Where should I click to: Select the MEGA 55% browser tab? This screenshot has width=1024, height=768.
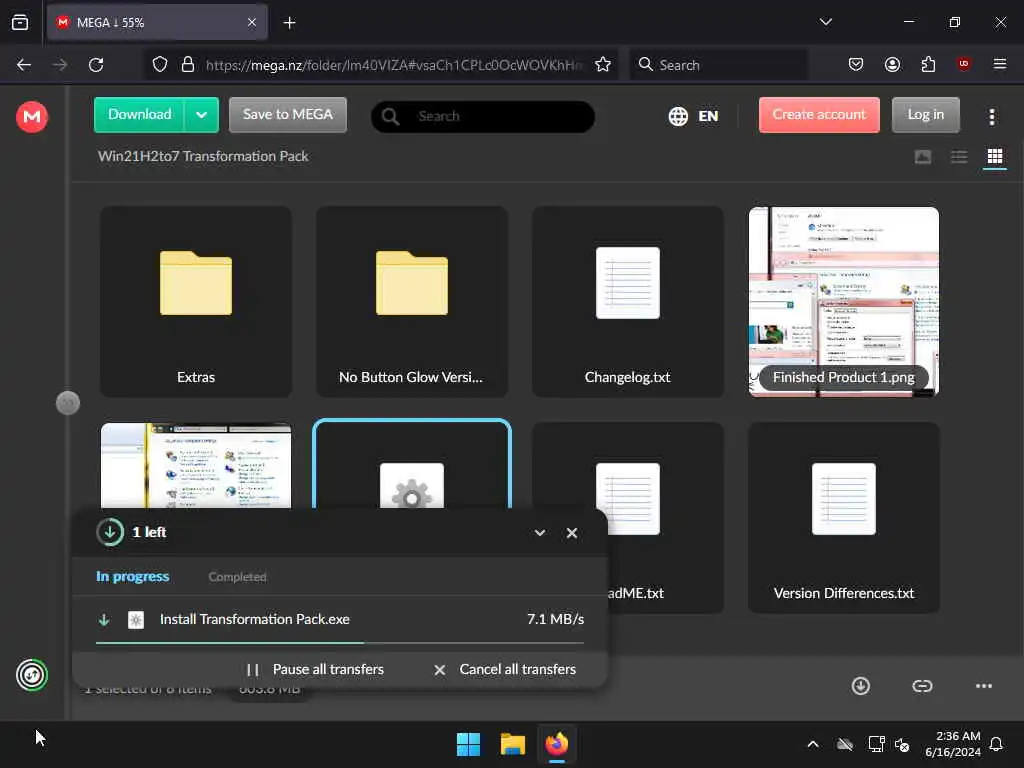point(157,22)
